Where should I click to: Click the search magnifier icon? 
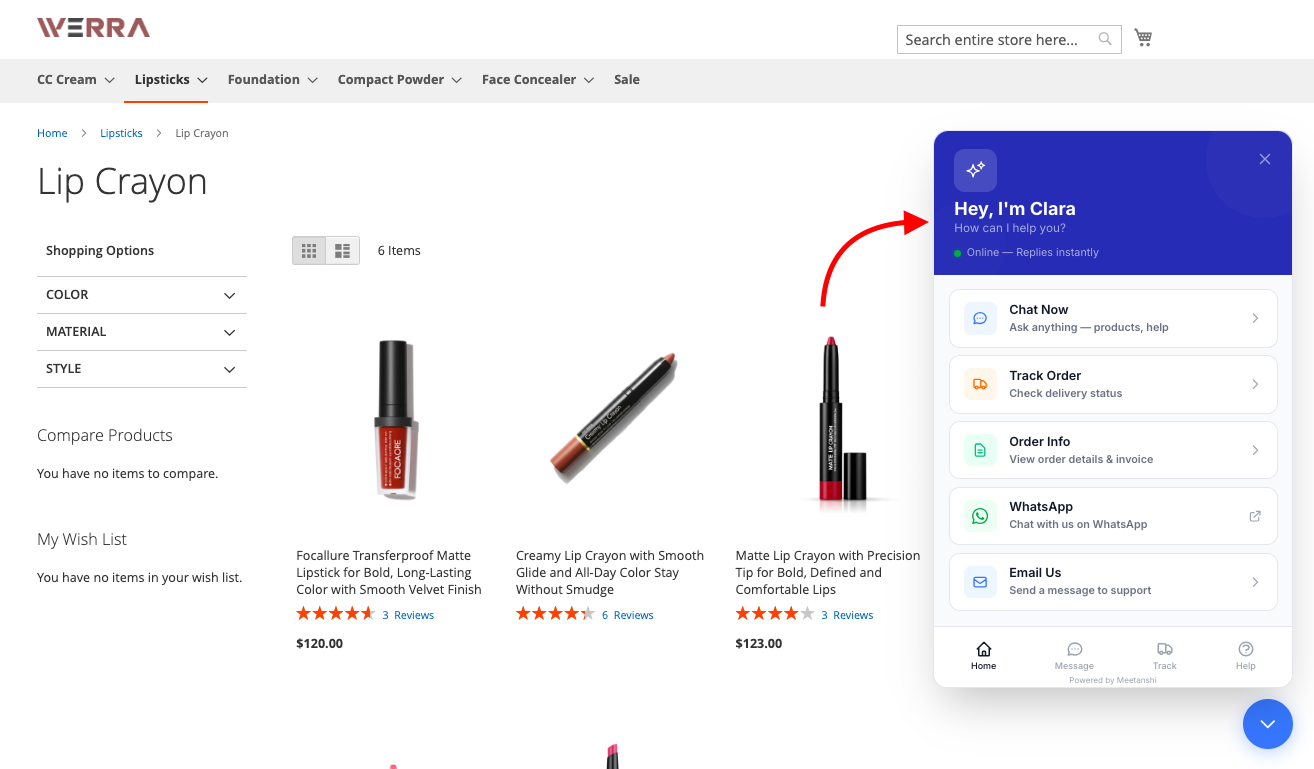coord(1105,39)
